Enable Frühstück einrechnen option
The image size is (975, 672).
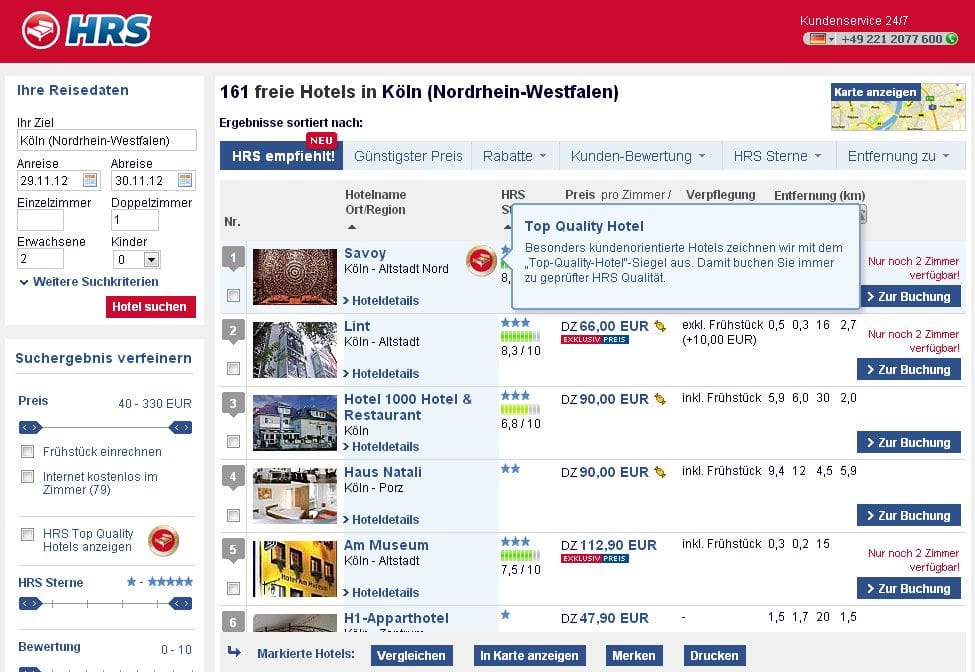(x=27, y=451)
